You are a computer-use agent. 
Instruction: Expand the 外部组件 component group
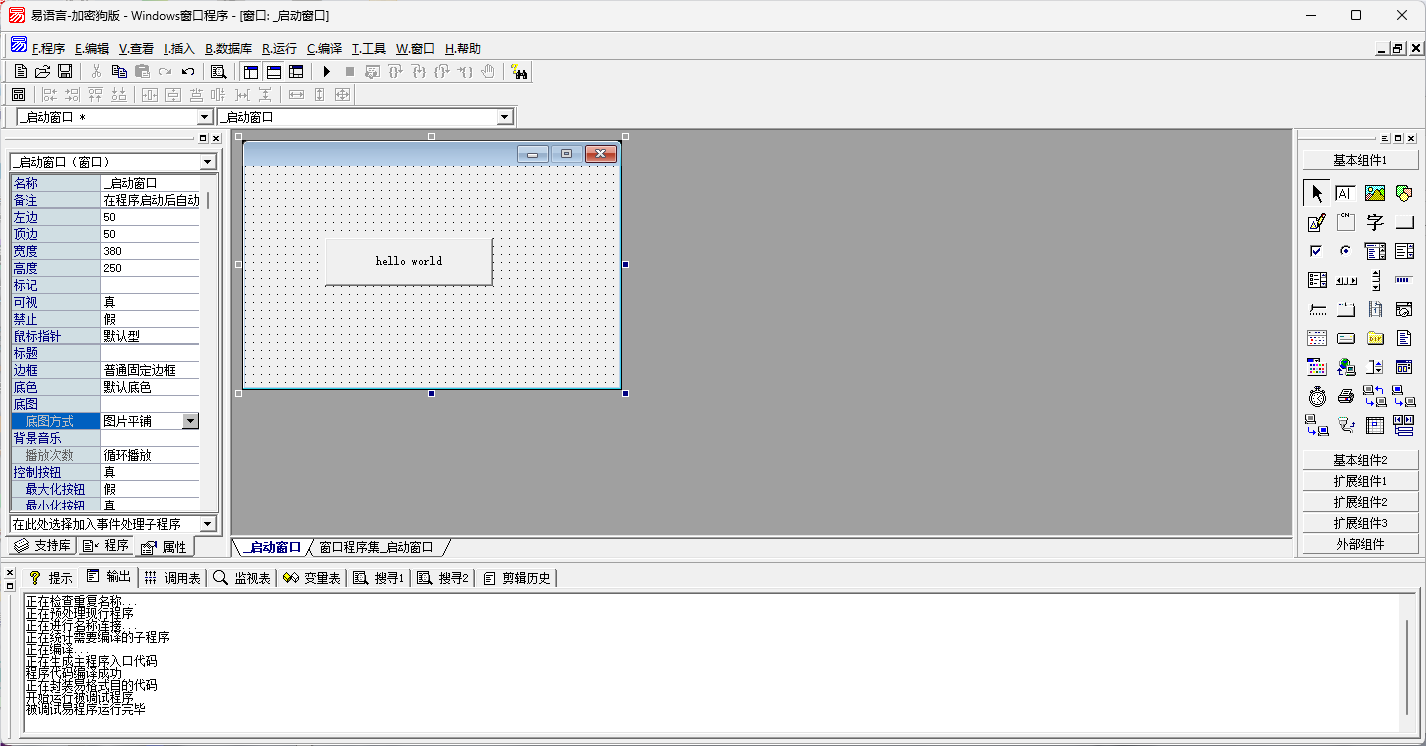(1360, 544)
